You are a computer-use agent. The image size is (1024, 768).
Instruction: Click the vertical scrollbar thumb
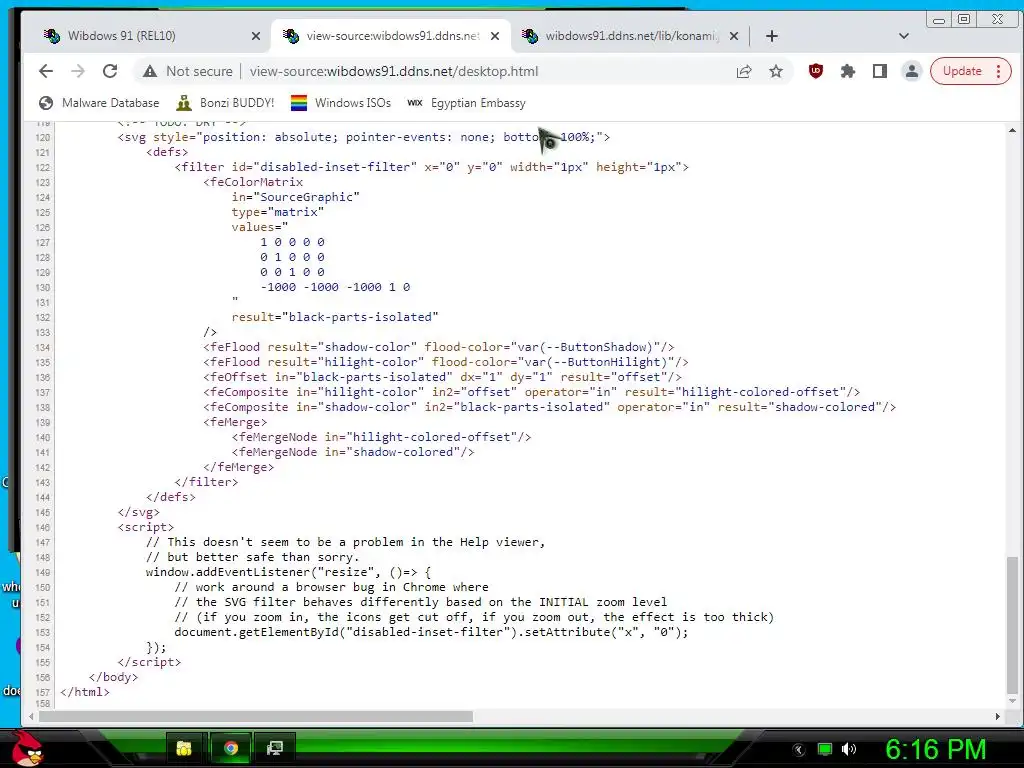pos(1012,625)
